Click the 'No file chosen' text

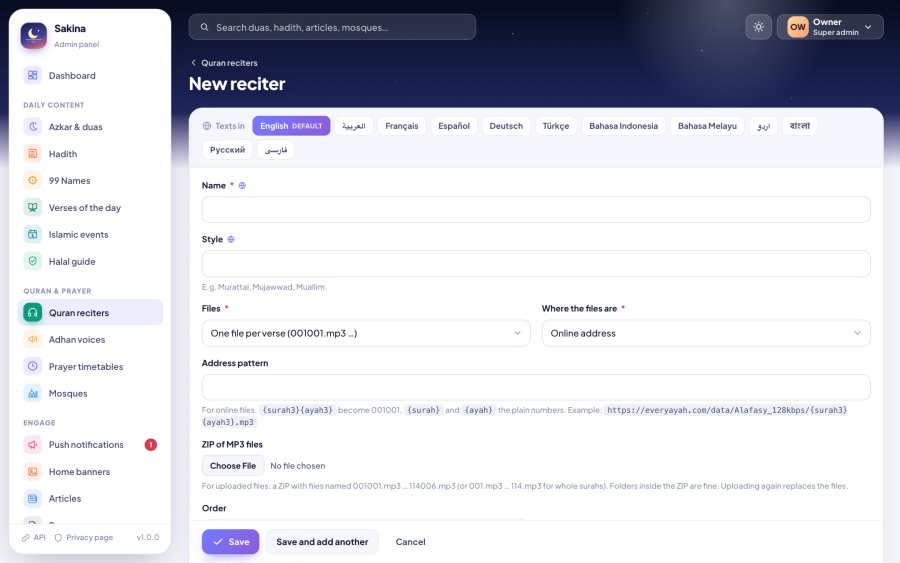click(297, 466)
